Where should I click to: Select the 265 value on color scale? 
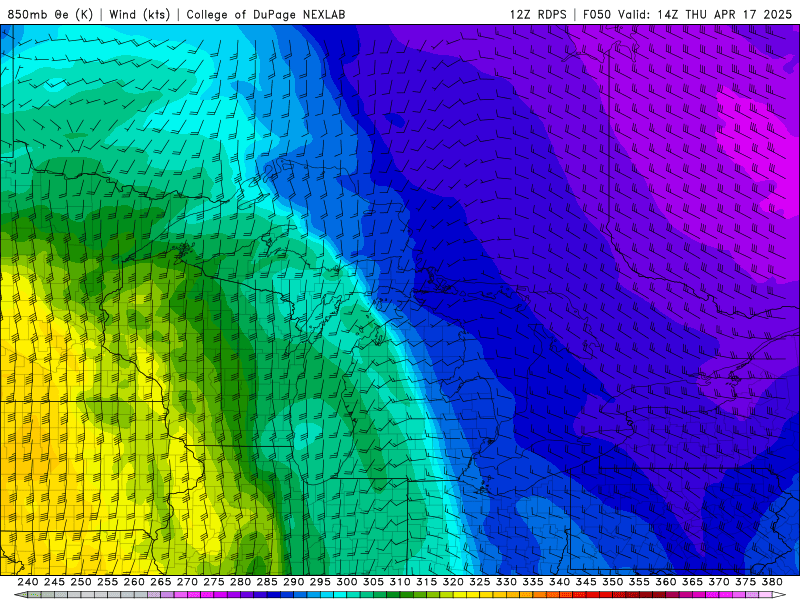point(161,582)
